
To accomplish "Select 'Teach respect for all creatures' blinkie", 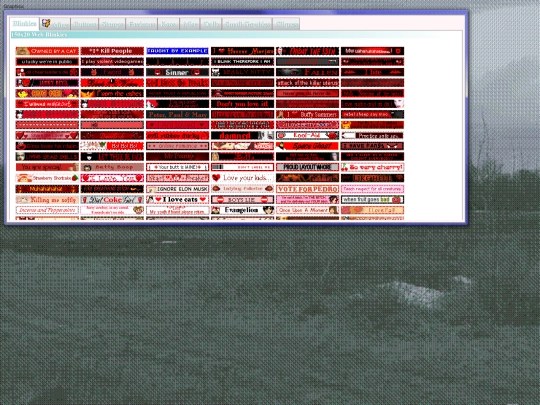I will [372, 189].
